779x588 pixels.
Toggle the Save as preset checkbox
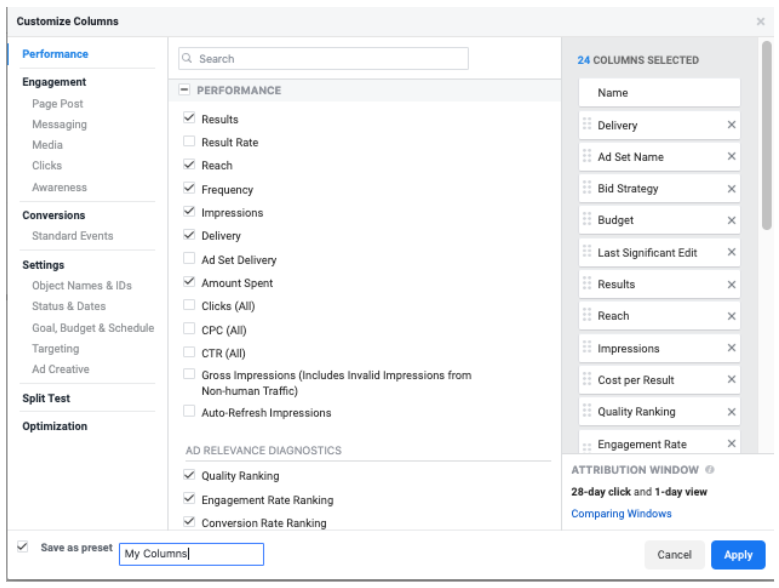click(23, 548)
